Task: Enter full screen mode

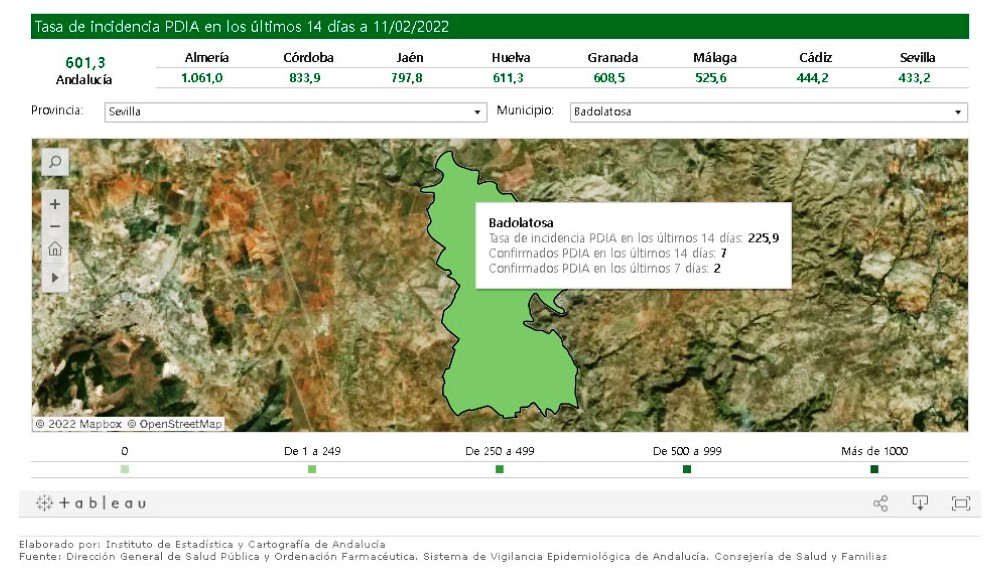Action: click(960, 503)
